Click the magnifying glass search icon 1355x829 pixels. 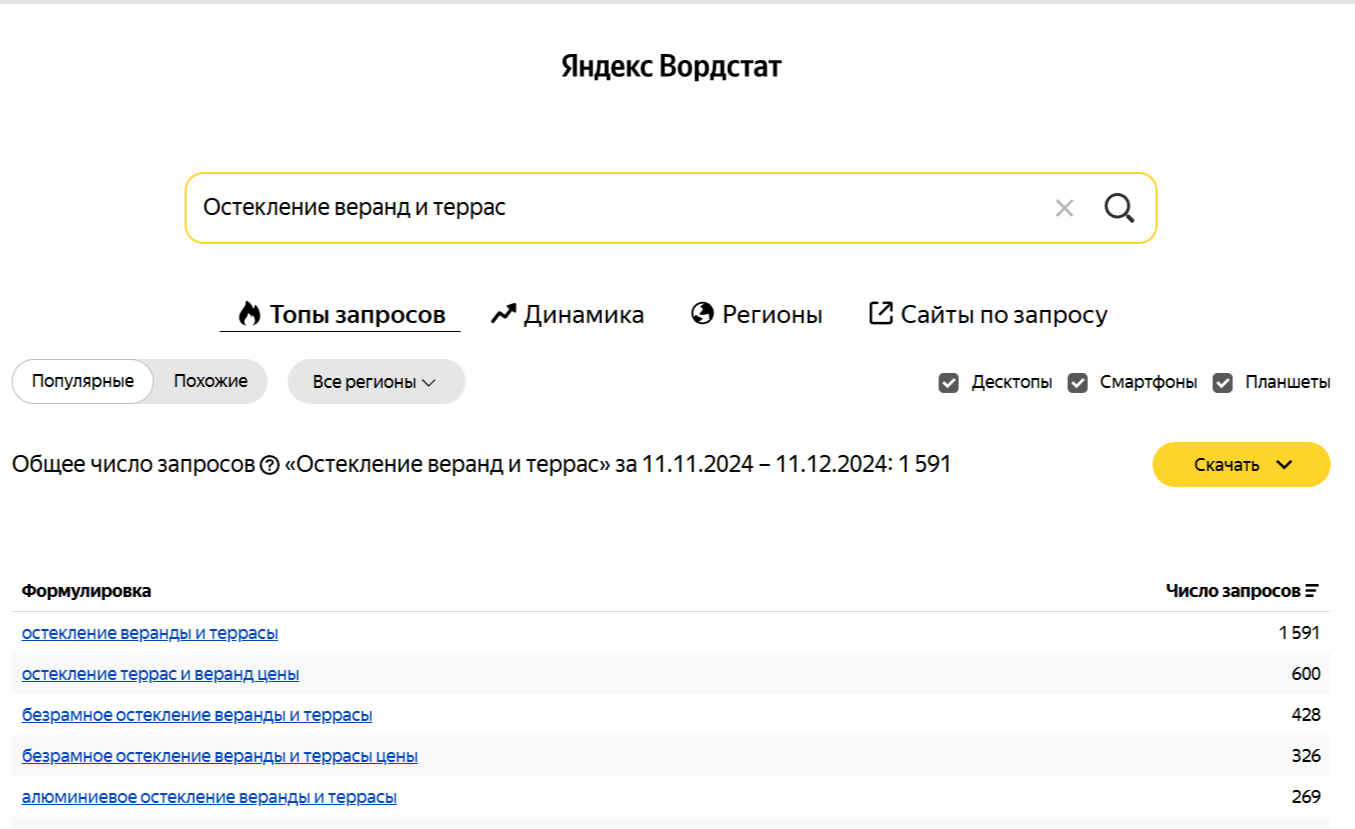click(x=1119, y=208)
